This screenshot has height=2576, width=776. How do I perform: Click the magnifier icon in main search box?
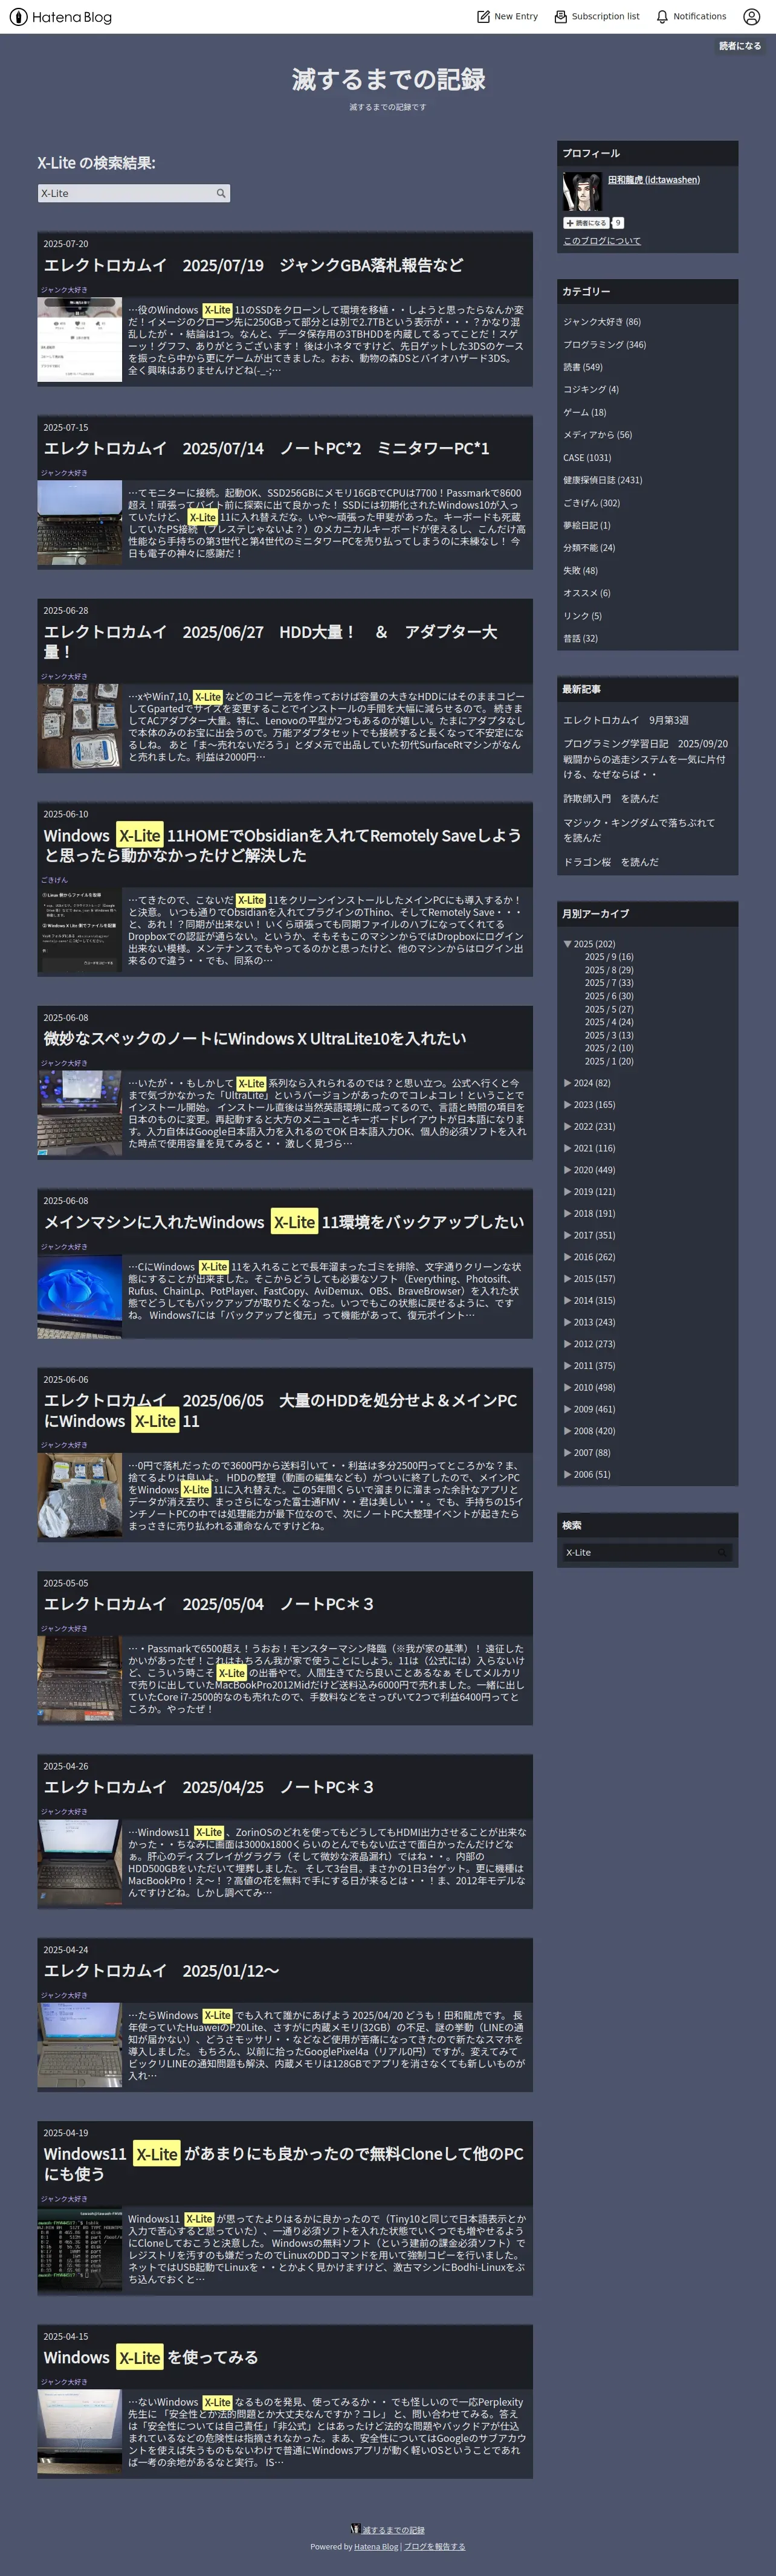(222, 193)
